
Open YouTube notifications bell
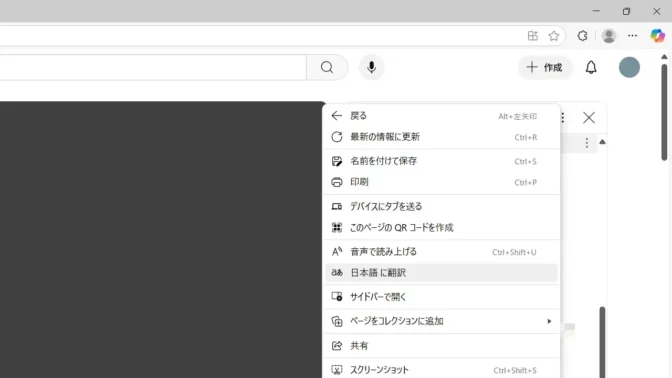(x=591, y=67)
